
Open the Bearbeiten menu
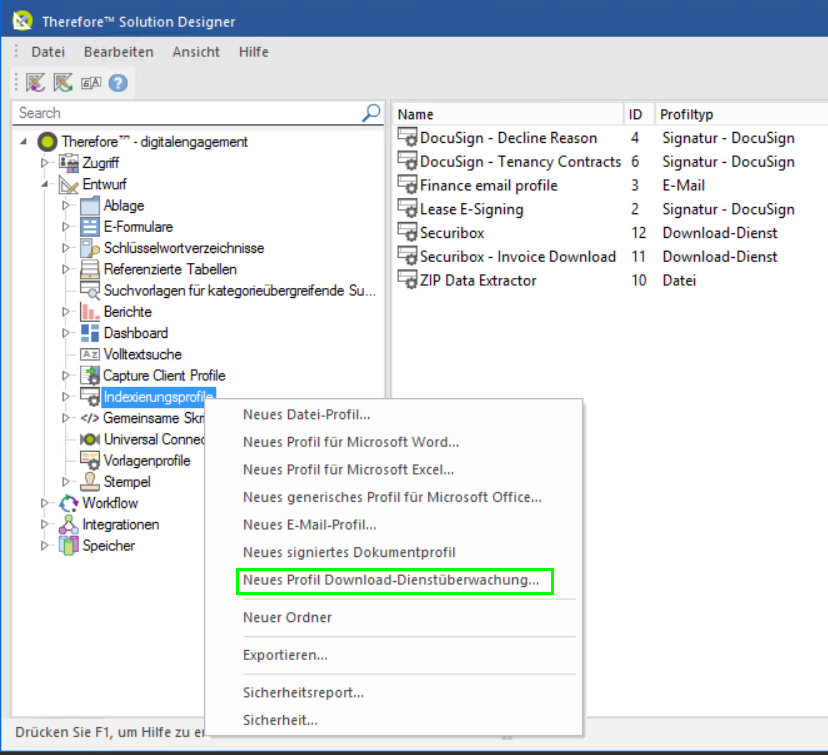[119, 52]
